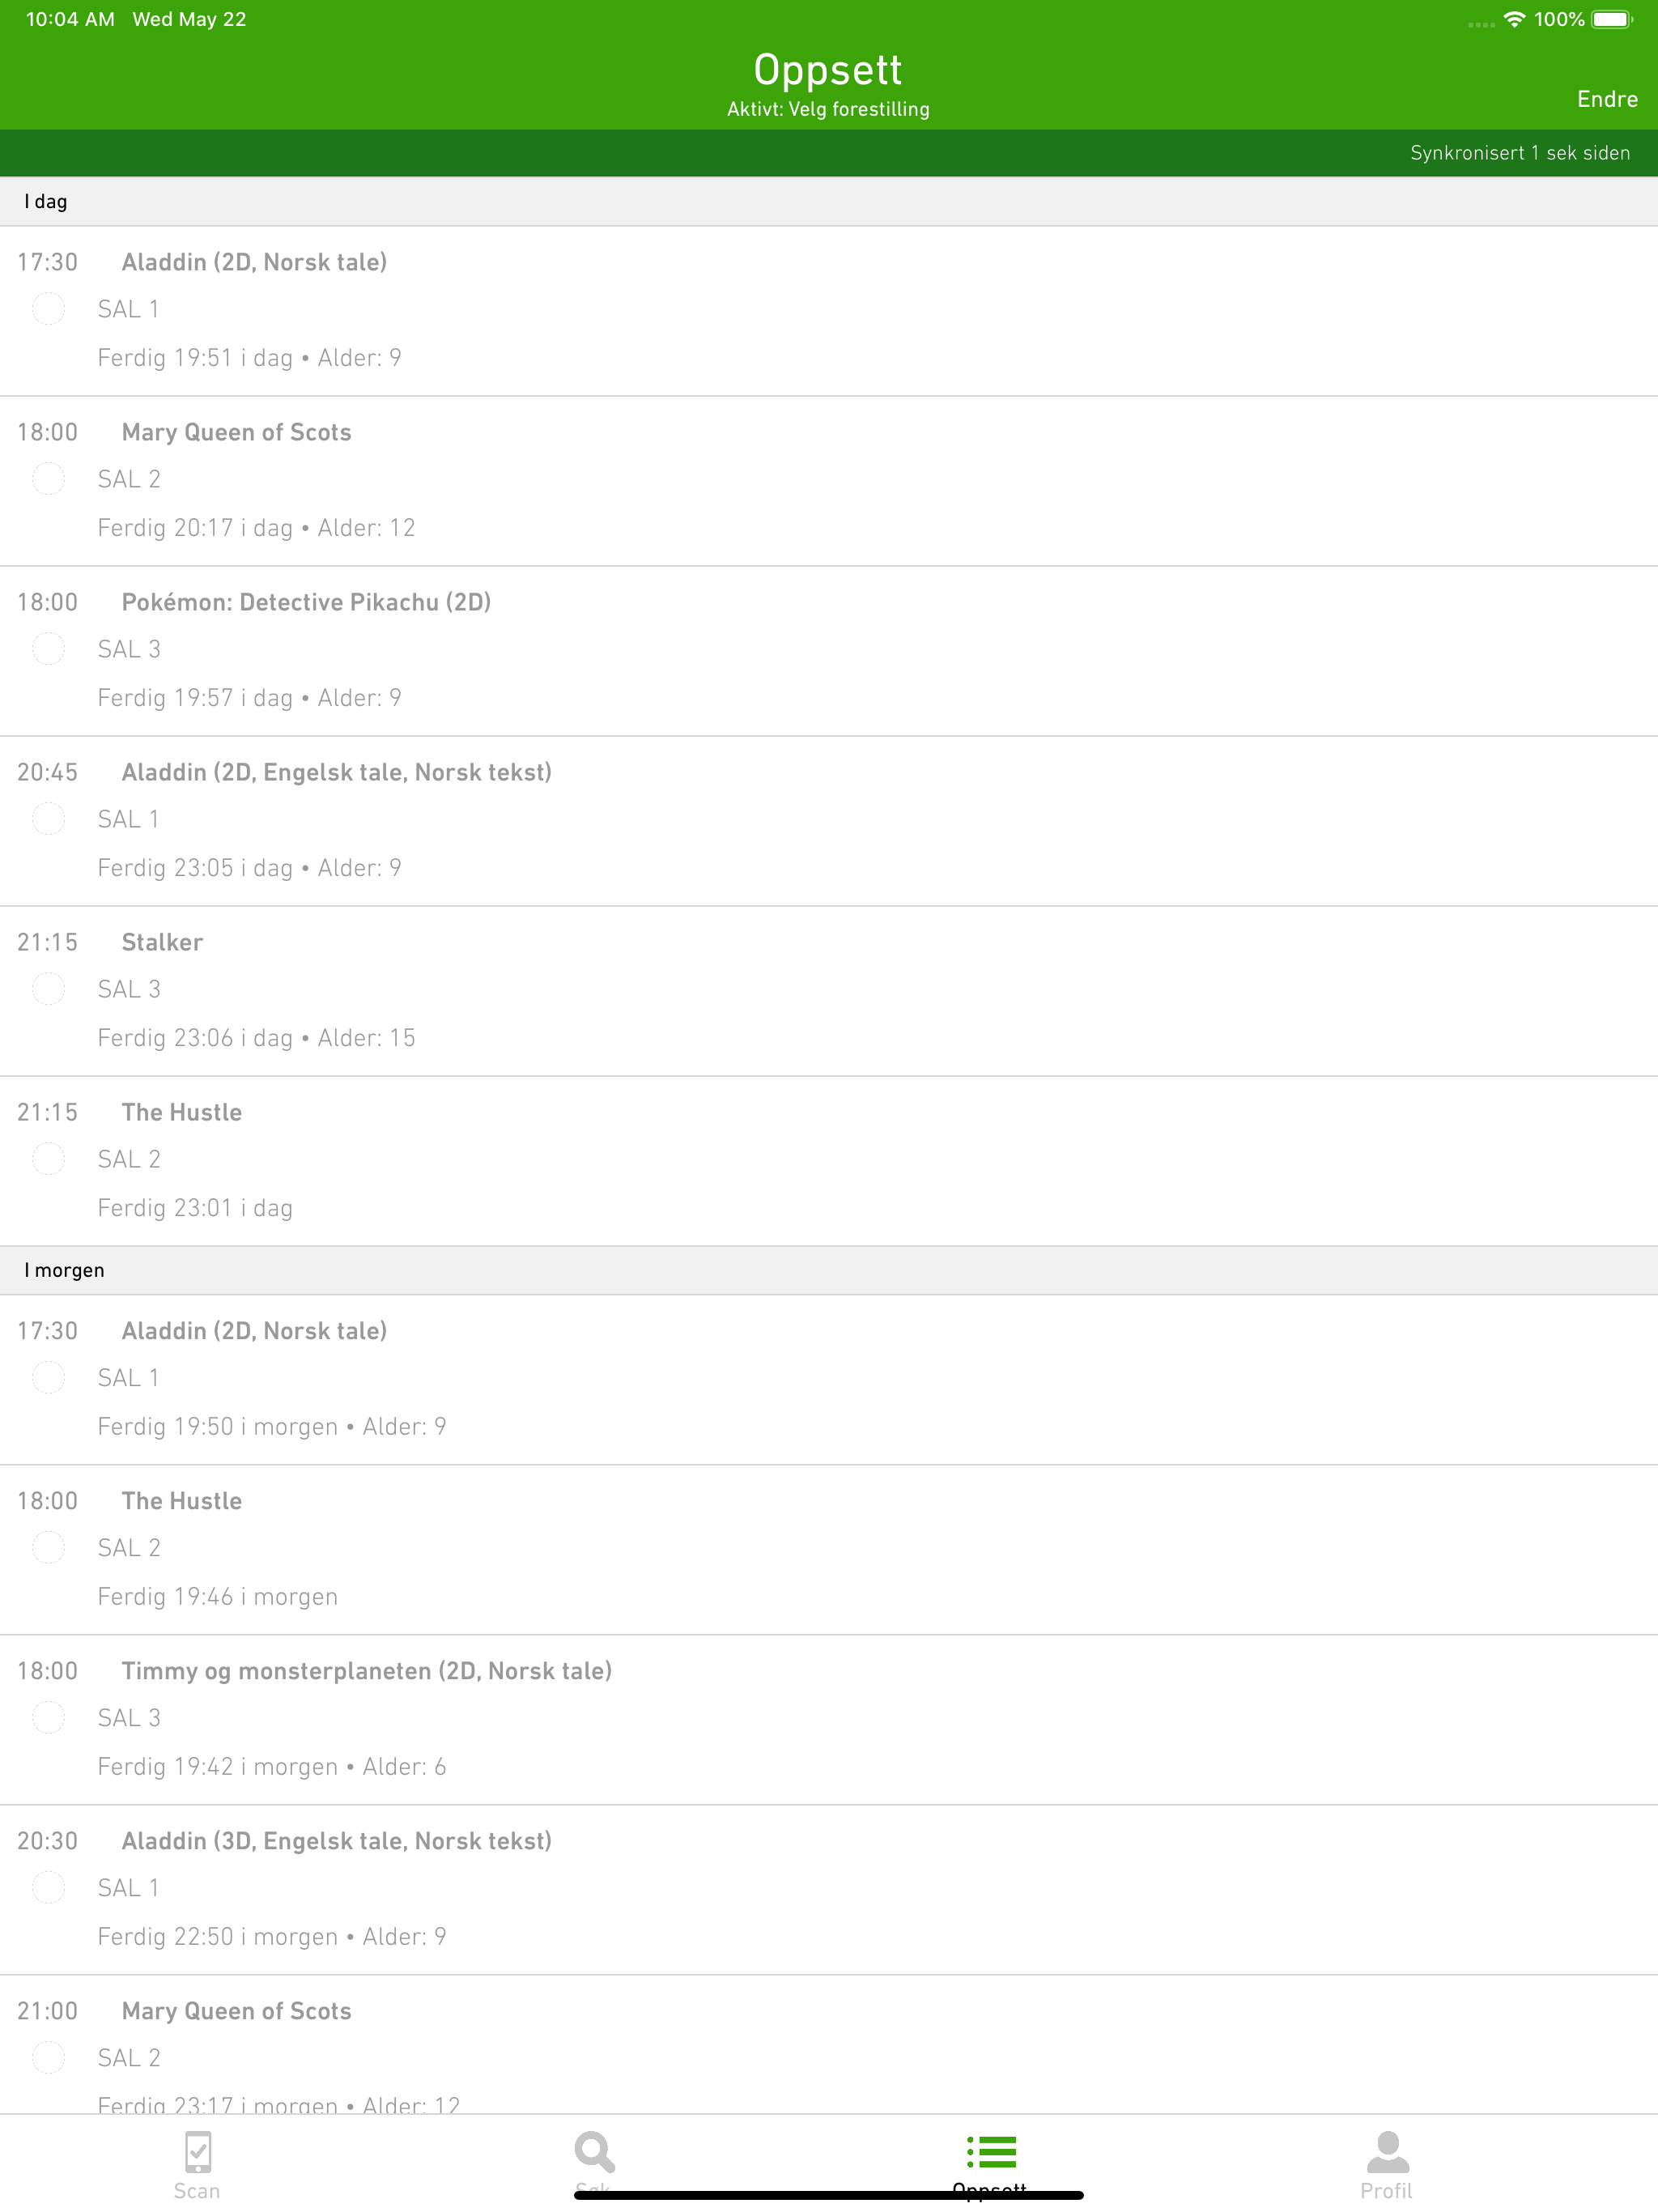Tap the battery indicator in status bar
1658x2212 pixels.
[x=1612, y=19]
